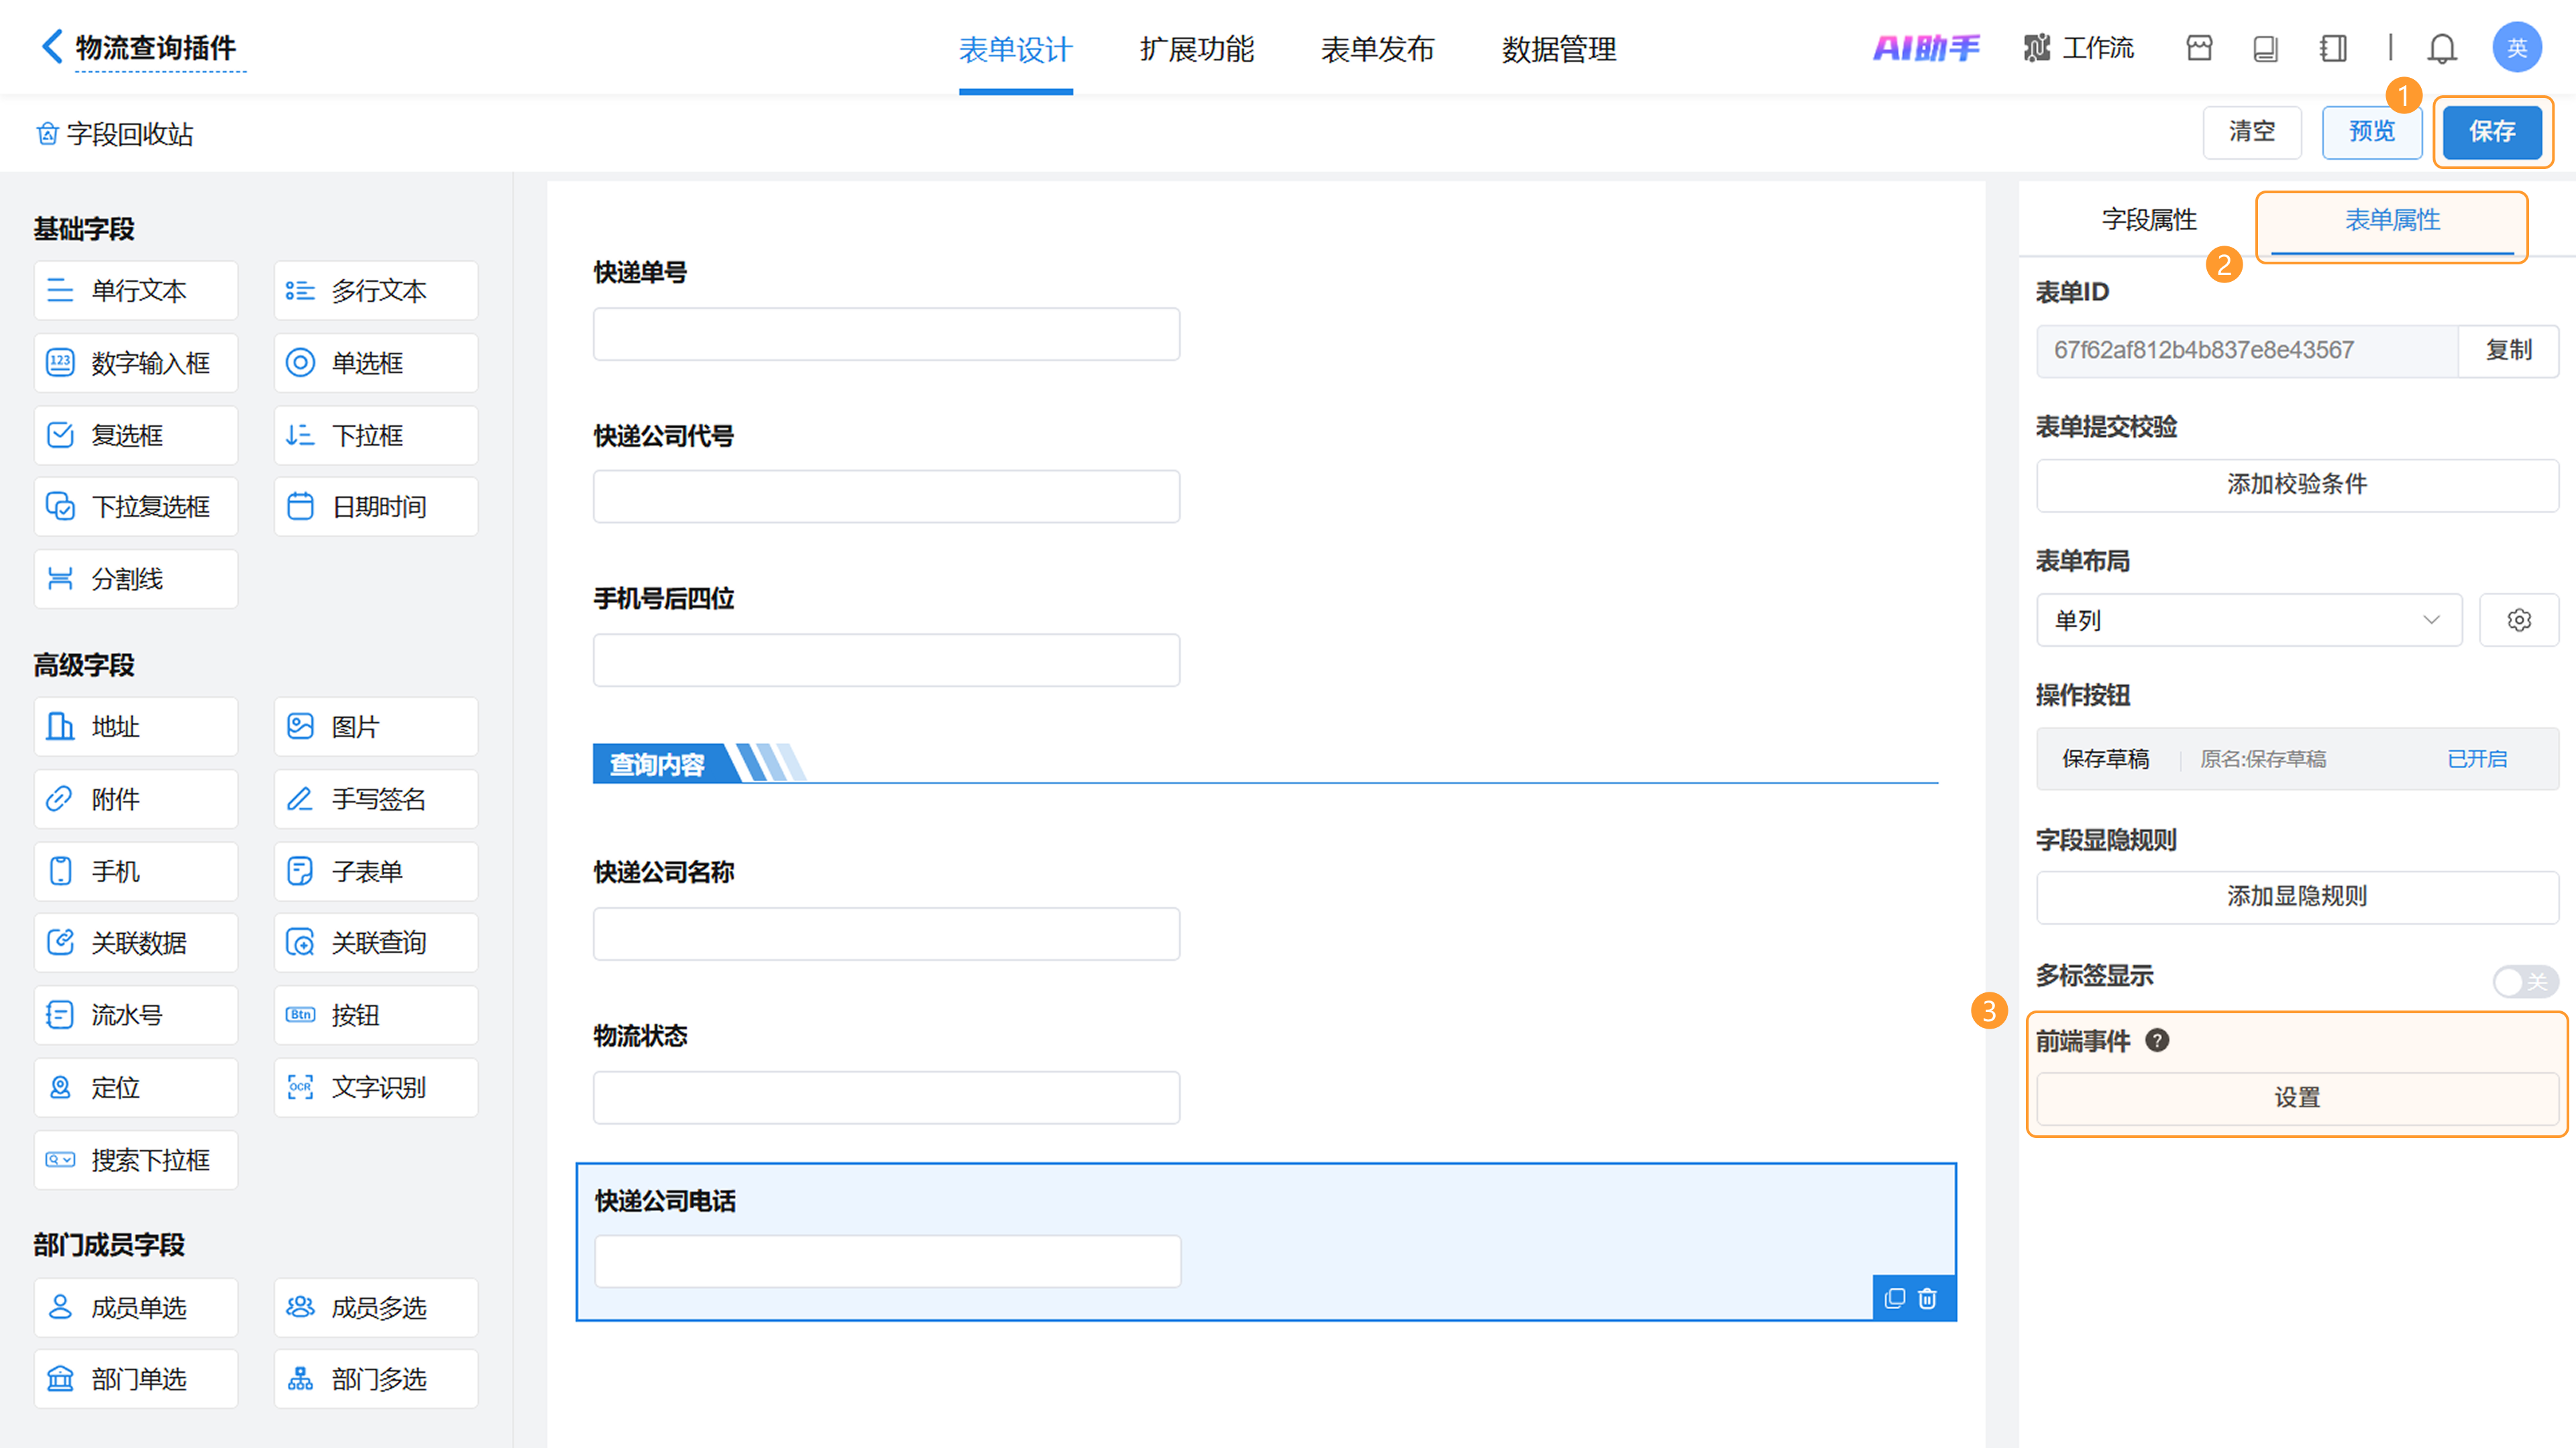Add the 手写签名 field

point(376,799)
